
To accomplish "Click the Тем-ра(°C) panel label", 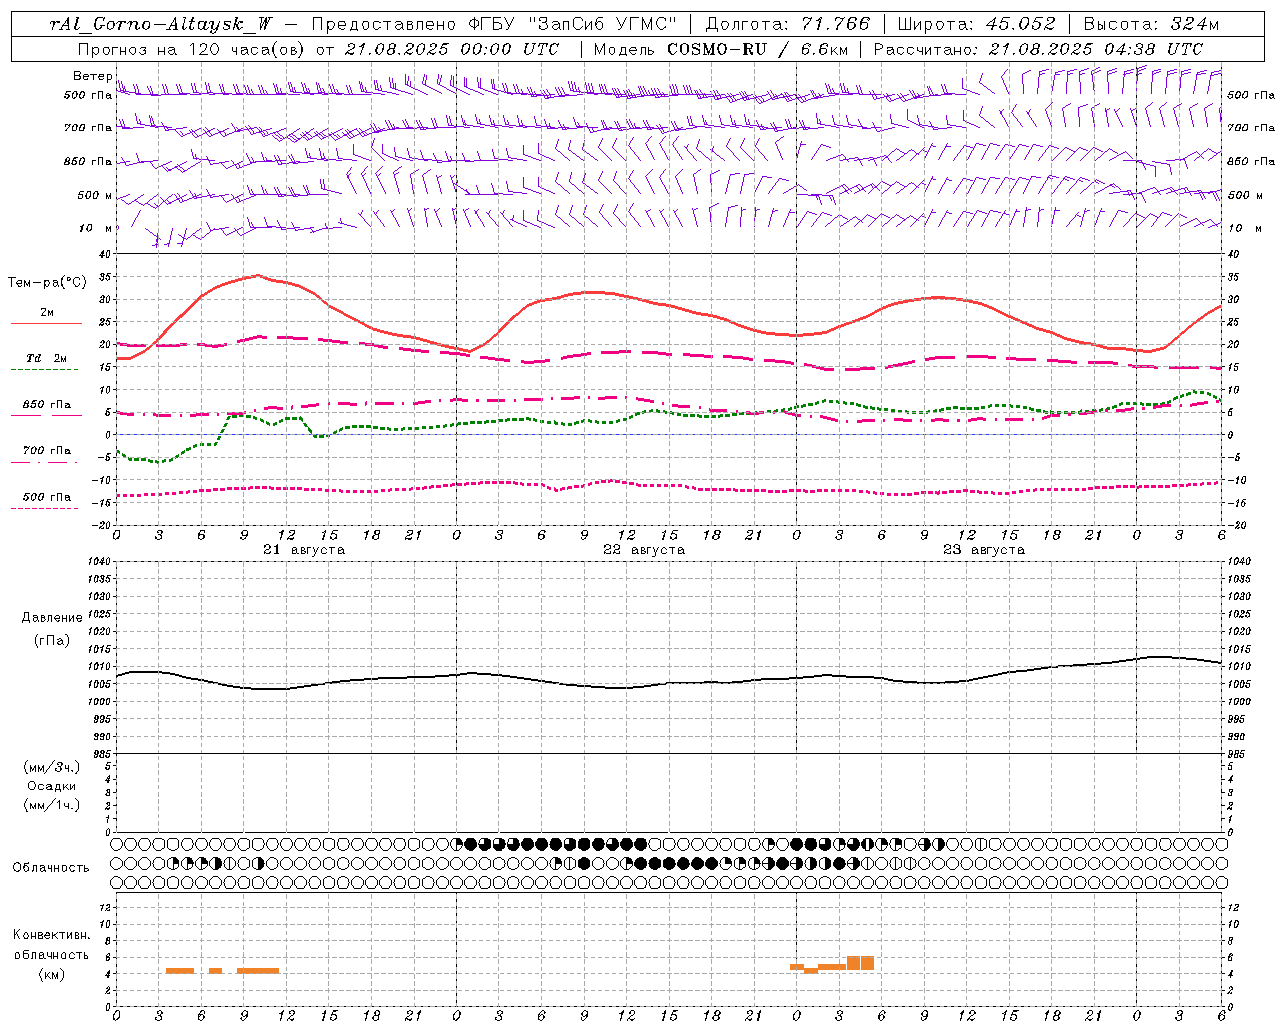I will (47, 282).
